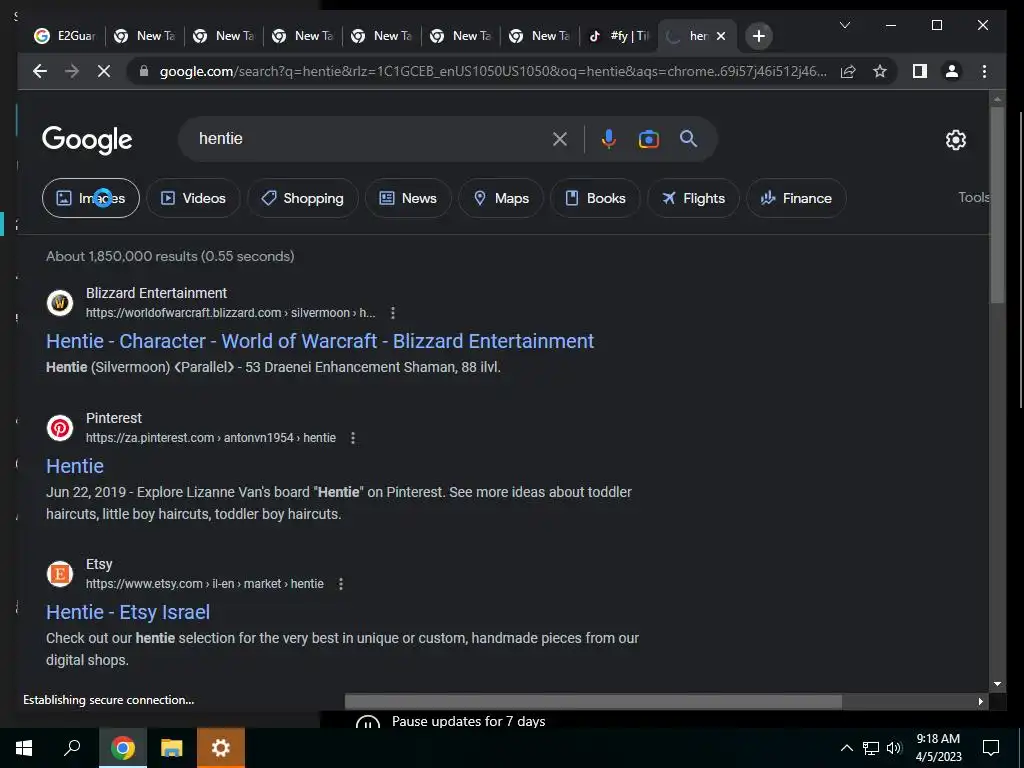1024x768 pixels.
Task: Click the Chrome taskbar icon
Action: tap(122, 748)
